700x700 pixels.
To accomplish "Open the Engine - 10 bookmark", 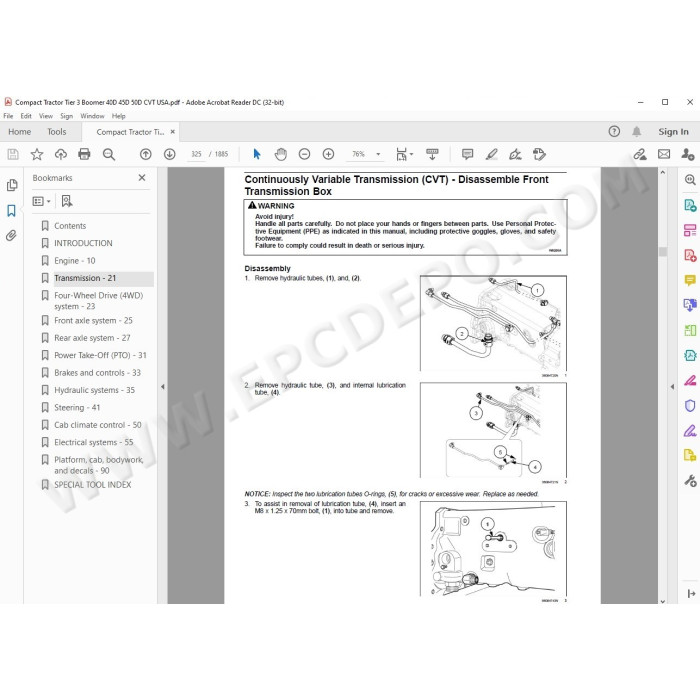I will click(75, 261).
